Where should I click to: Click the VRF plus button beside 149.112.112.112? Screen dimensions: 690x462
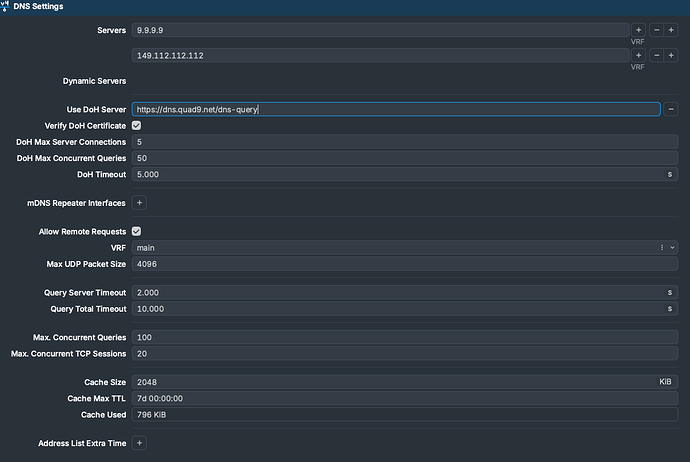coord(639,55)
